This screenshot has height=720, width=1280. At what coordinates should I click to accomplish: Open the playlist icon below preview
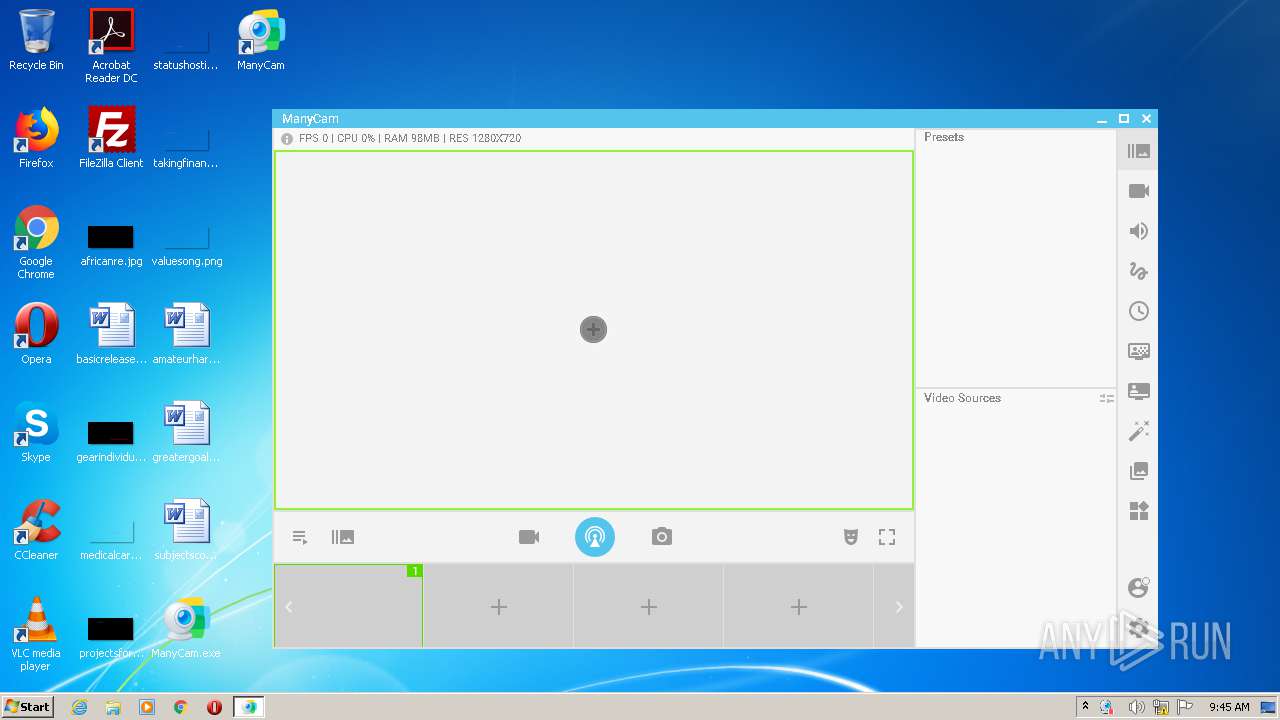[300, 537]
